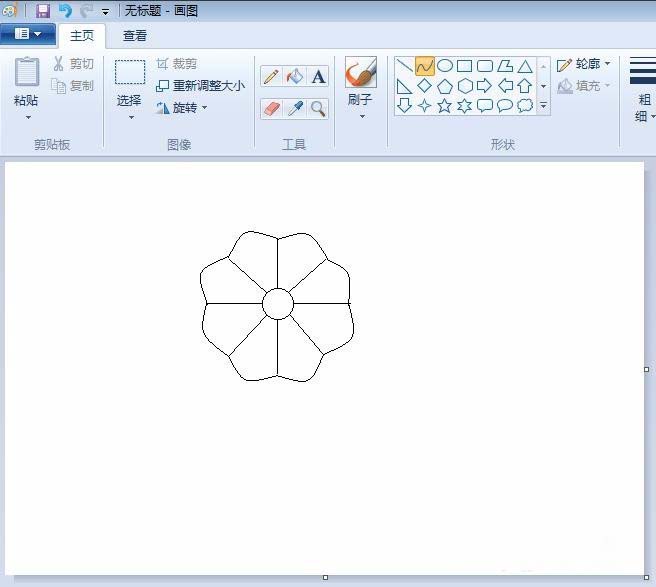Viewport: 656px width, 587px height.
Task: Click the small center circle of the flower
Action: [x=278, y=304]
